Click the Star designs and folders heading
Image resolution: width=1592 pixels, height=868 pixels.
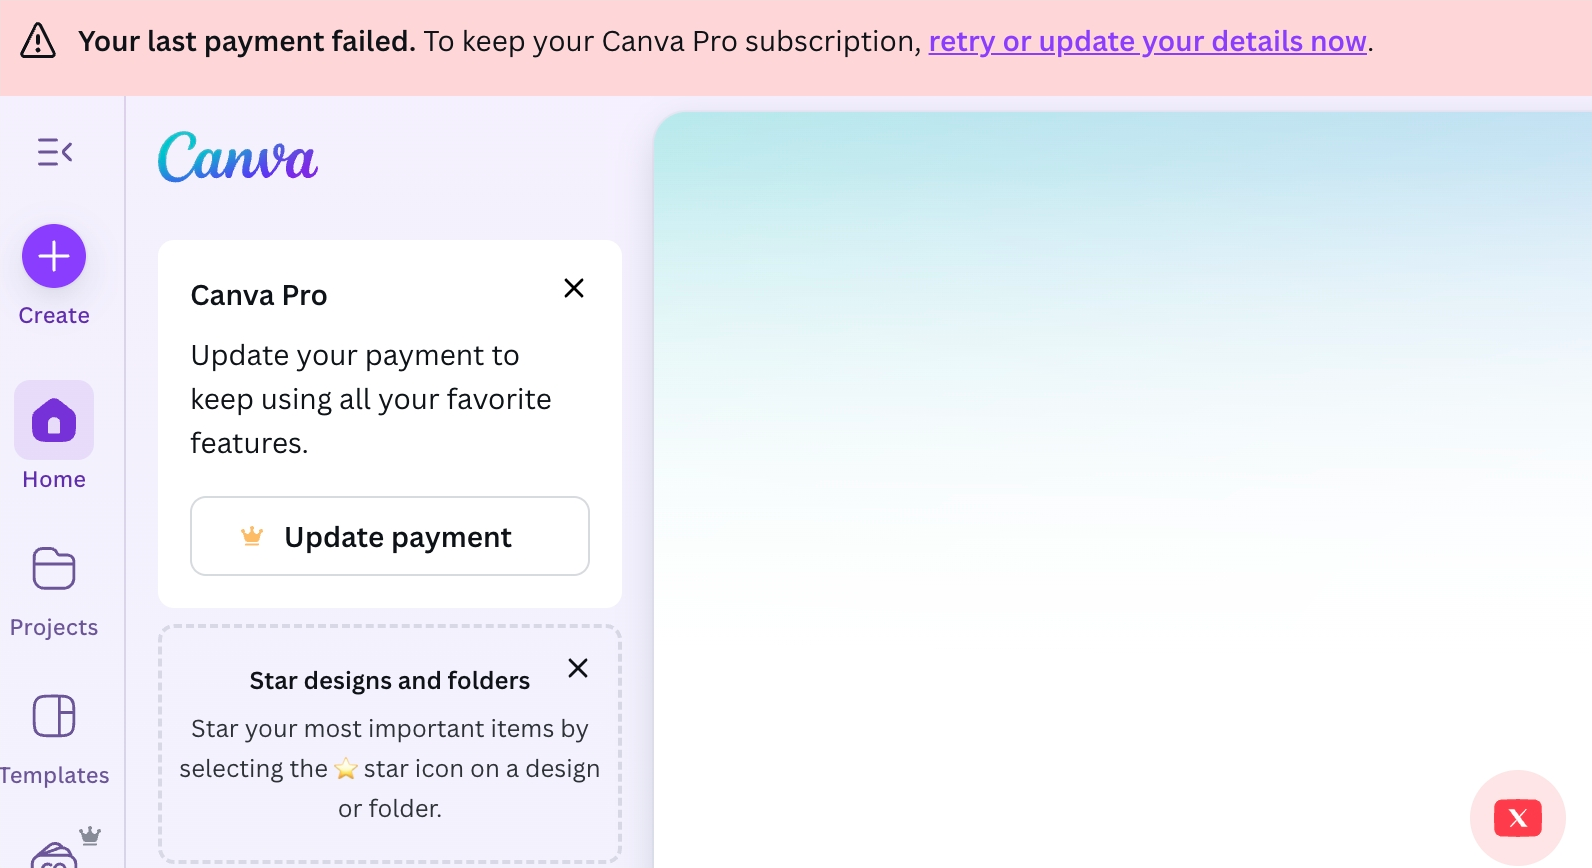(x=390, y=680)
